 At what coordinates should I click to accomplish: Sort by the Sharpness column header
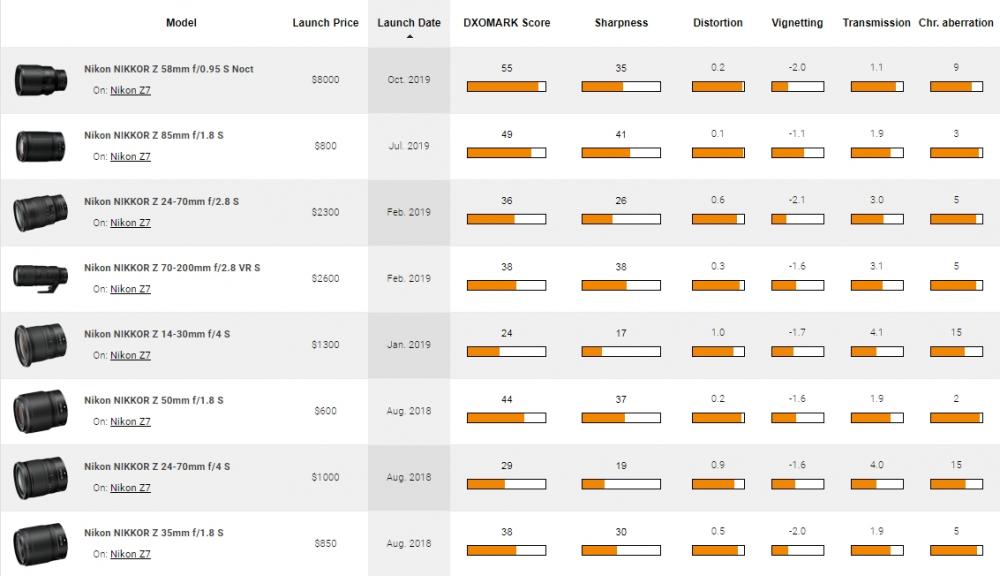(x=621, y=23)
